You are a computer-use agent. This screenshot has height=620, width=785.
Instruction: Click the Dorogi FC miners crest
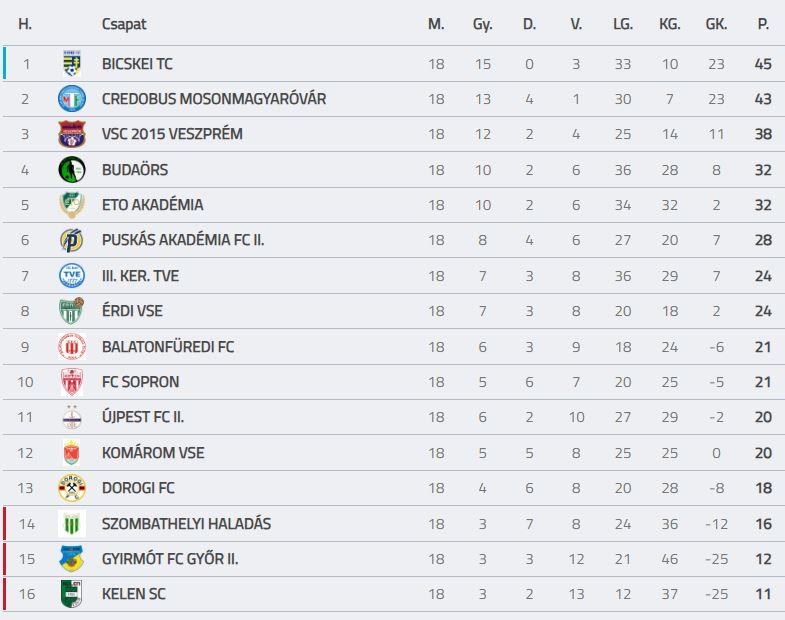point(72,488)
